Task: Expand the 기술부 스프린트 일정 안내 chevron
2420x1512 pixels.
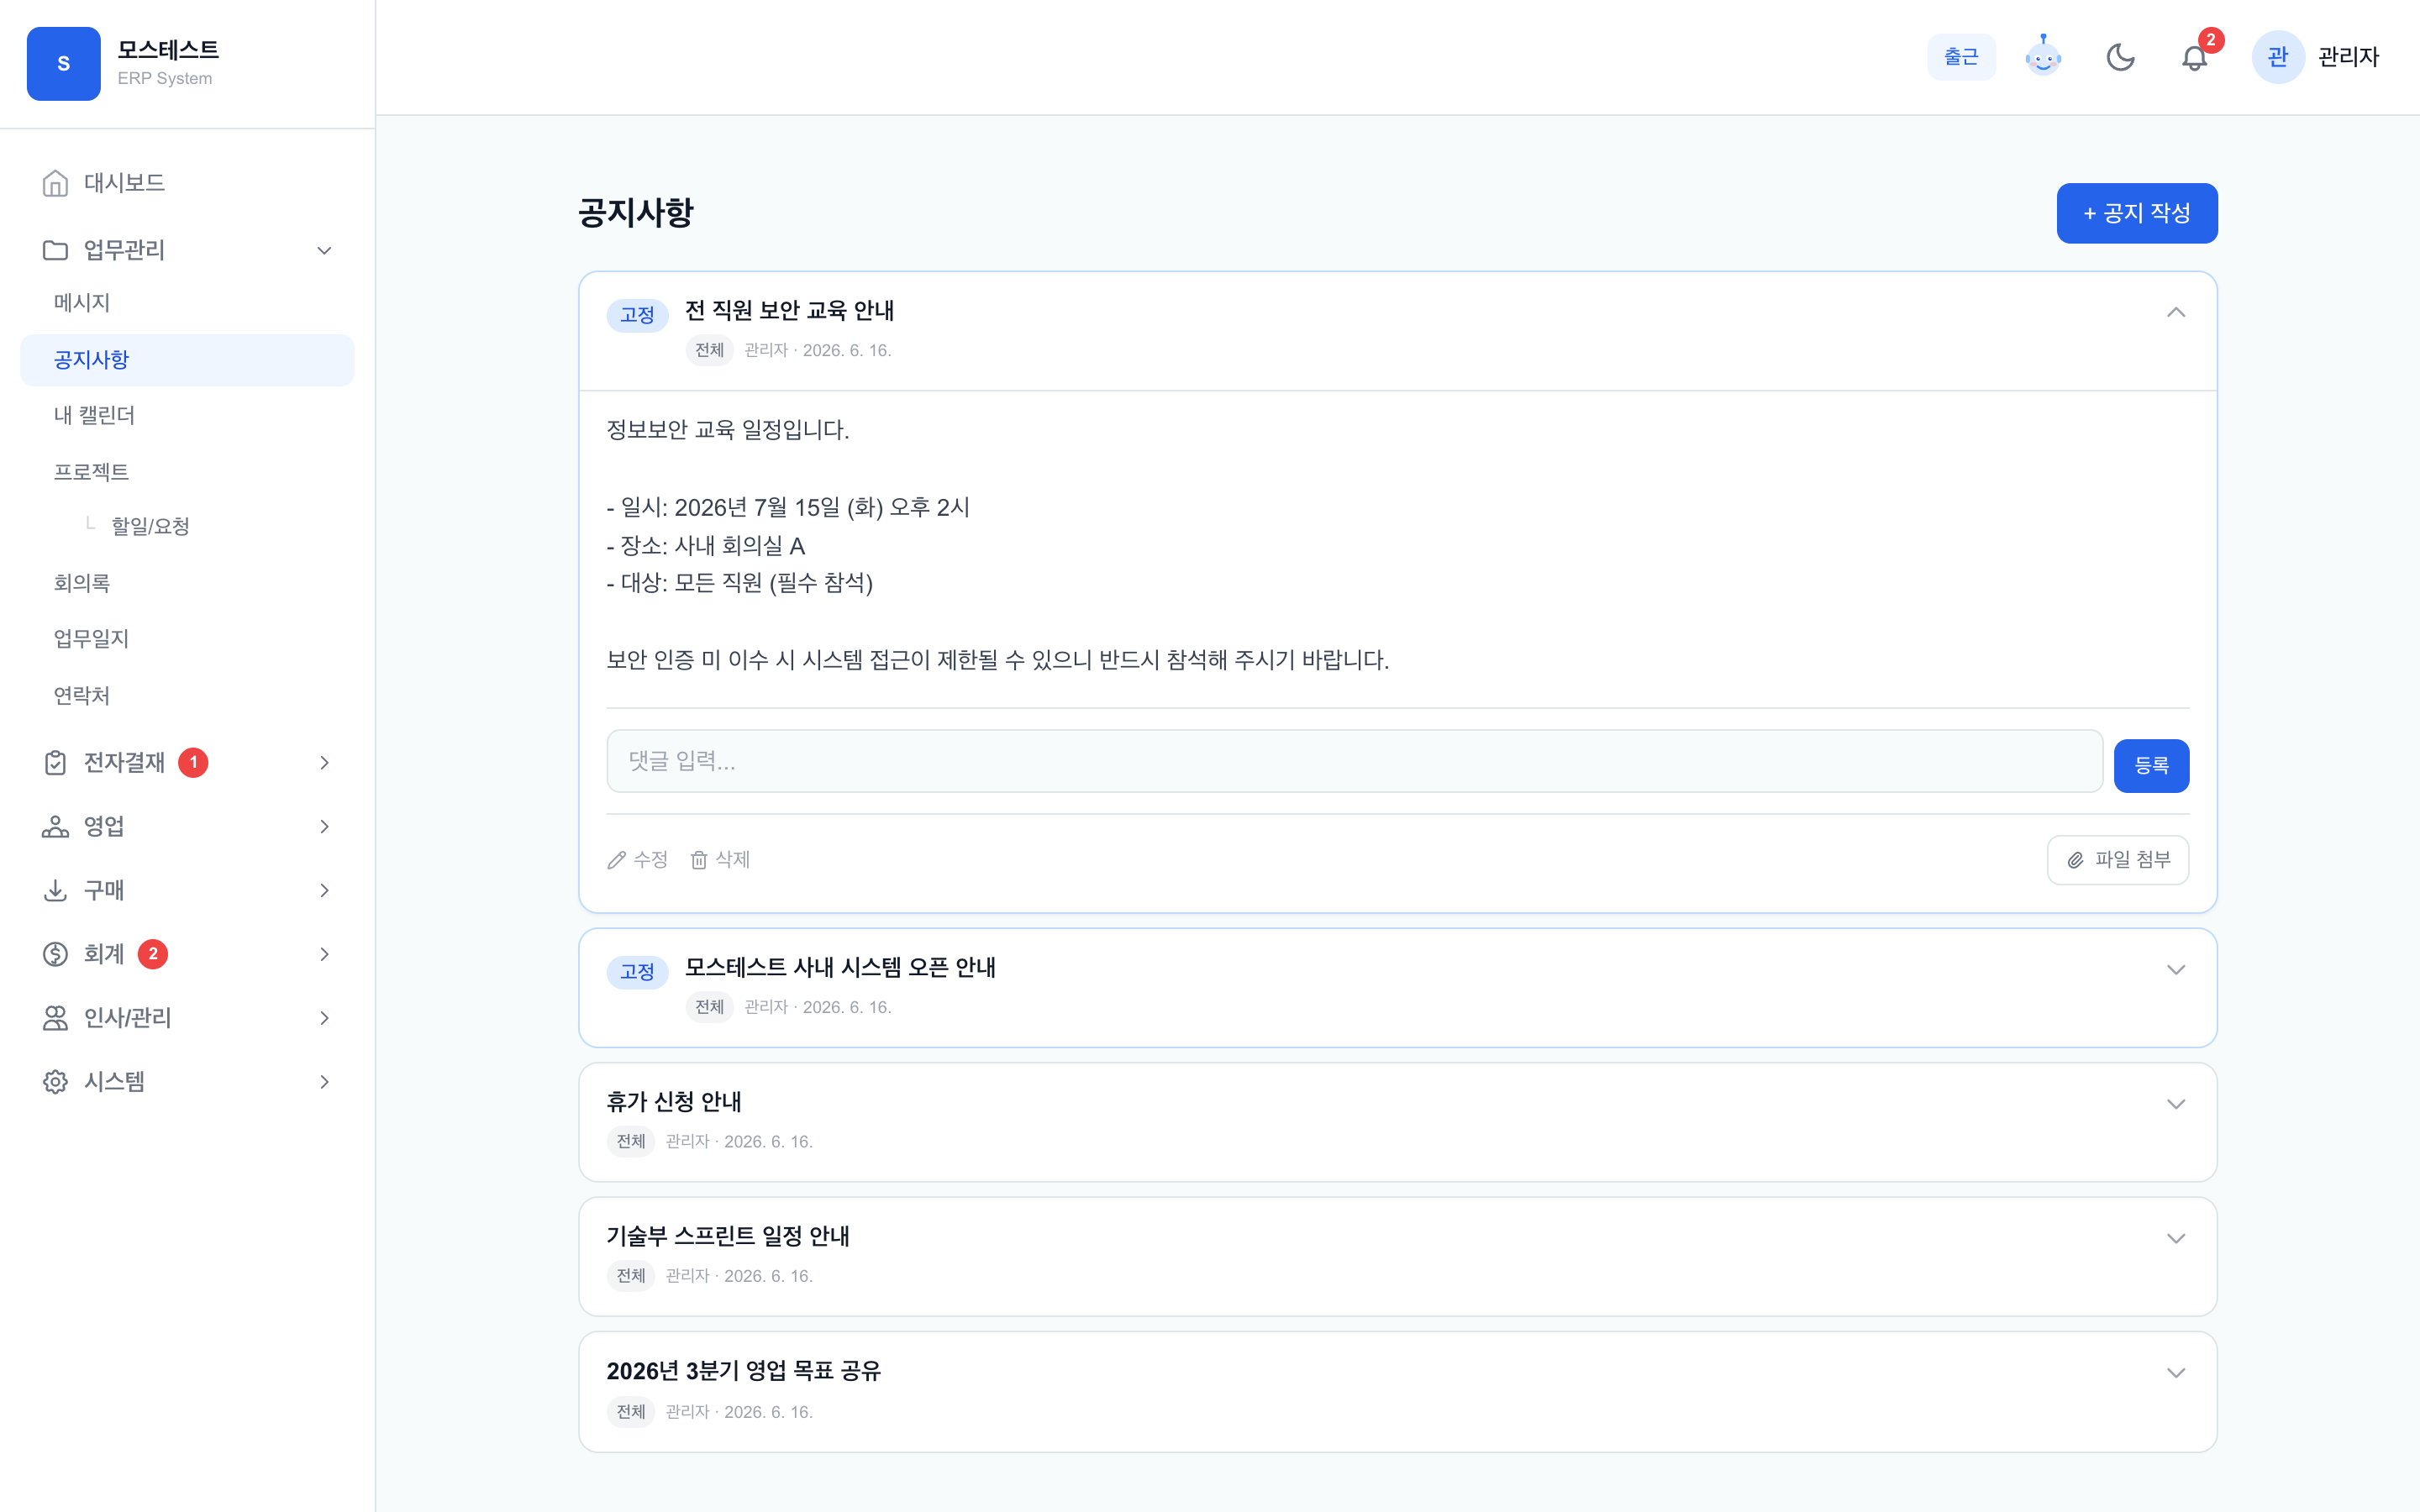Action: click(x=2175, y=1238)
